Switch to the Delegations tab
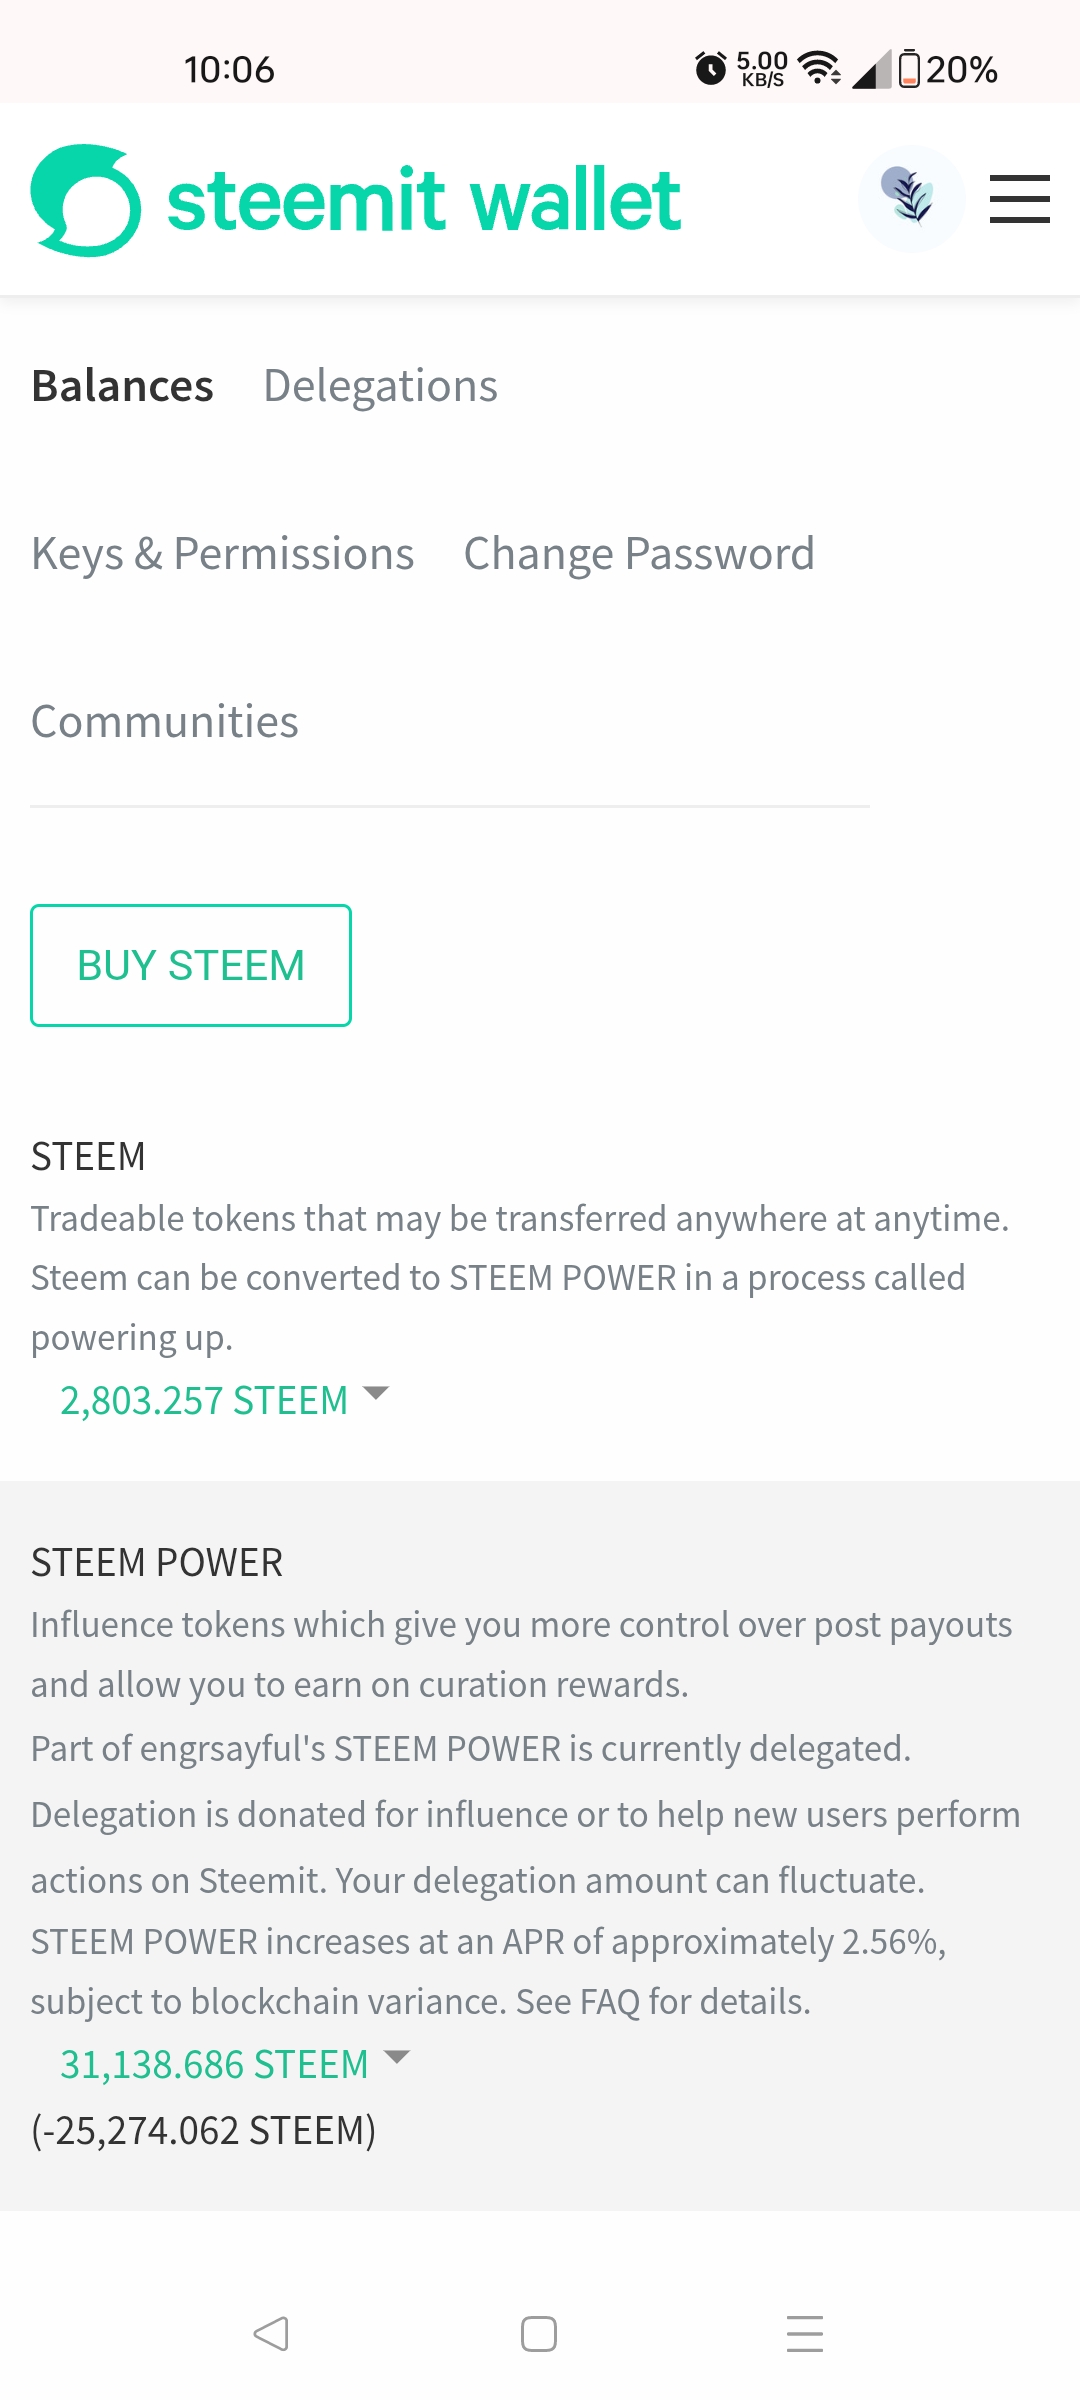Viewport: 1080px width, 2400px height. click(380, 386)
